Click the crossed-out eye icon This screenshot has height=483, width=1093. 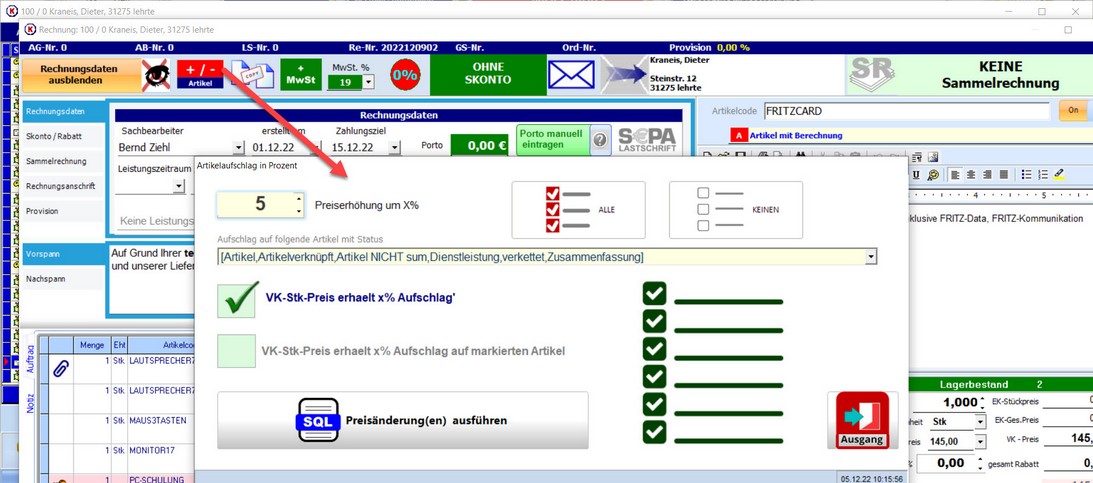(x=155, y=76)
